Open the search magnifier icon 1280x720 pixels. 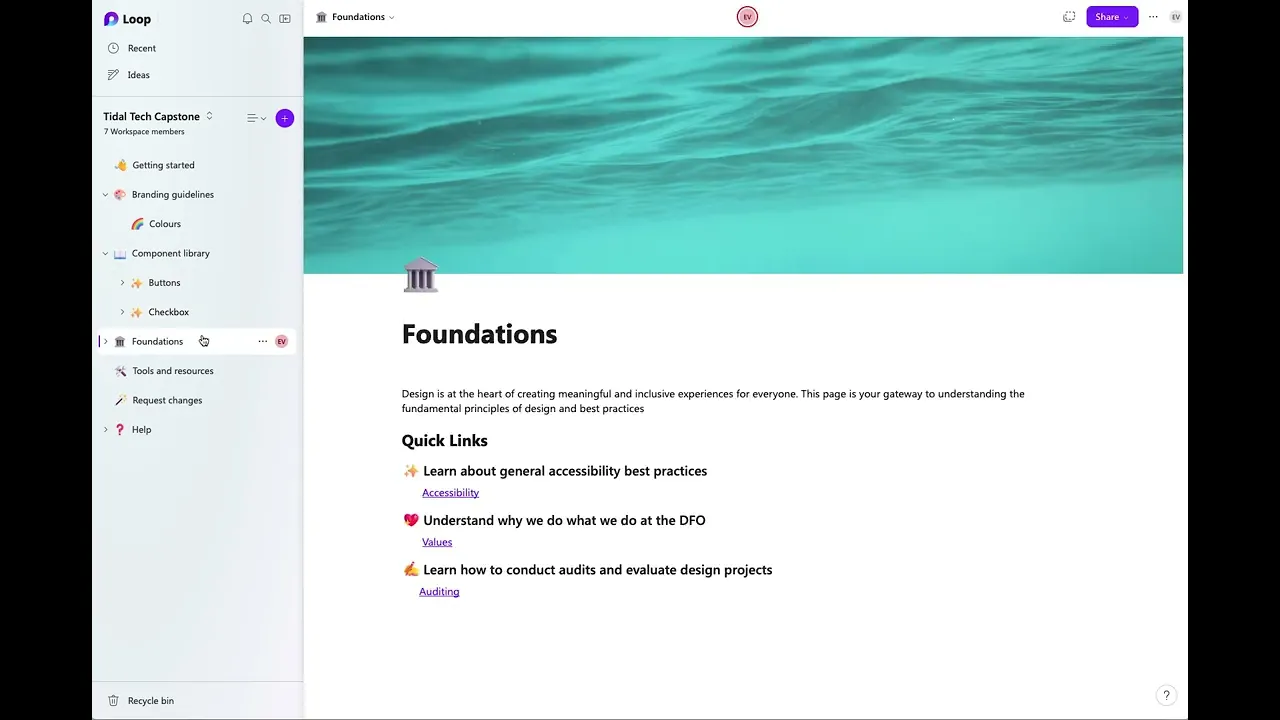[x=266, y=18]
